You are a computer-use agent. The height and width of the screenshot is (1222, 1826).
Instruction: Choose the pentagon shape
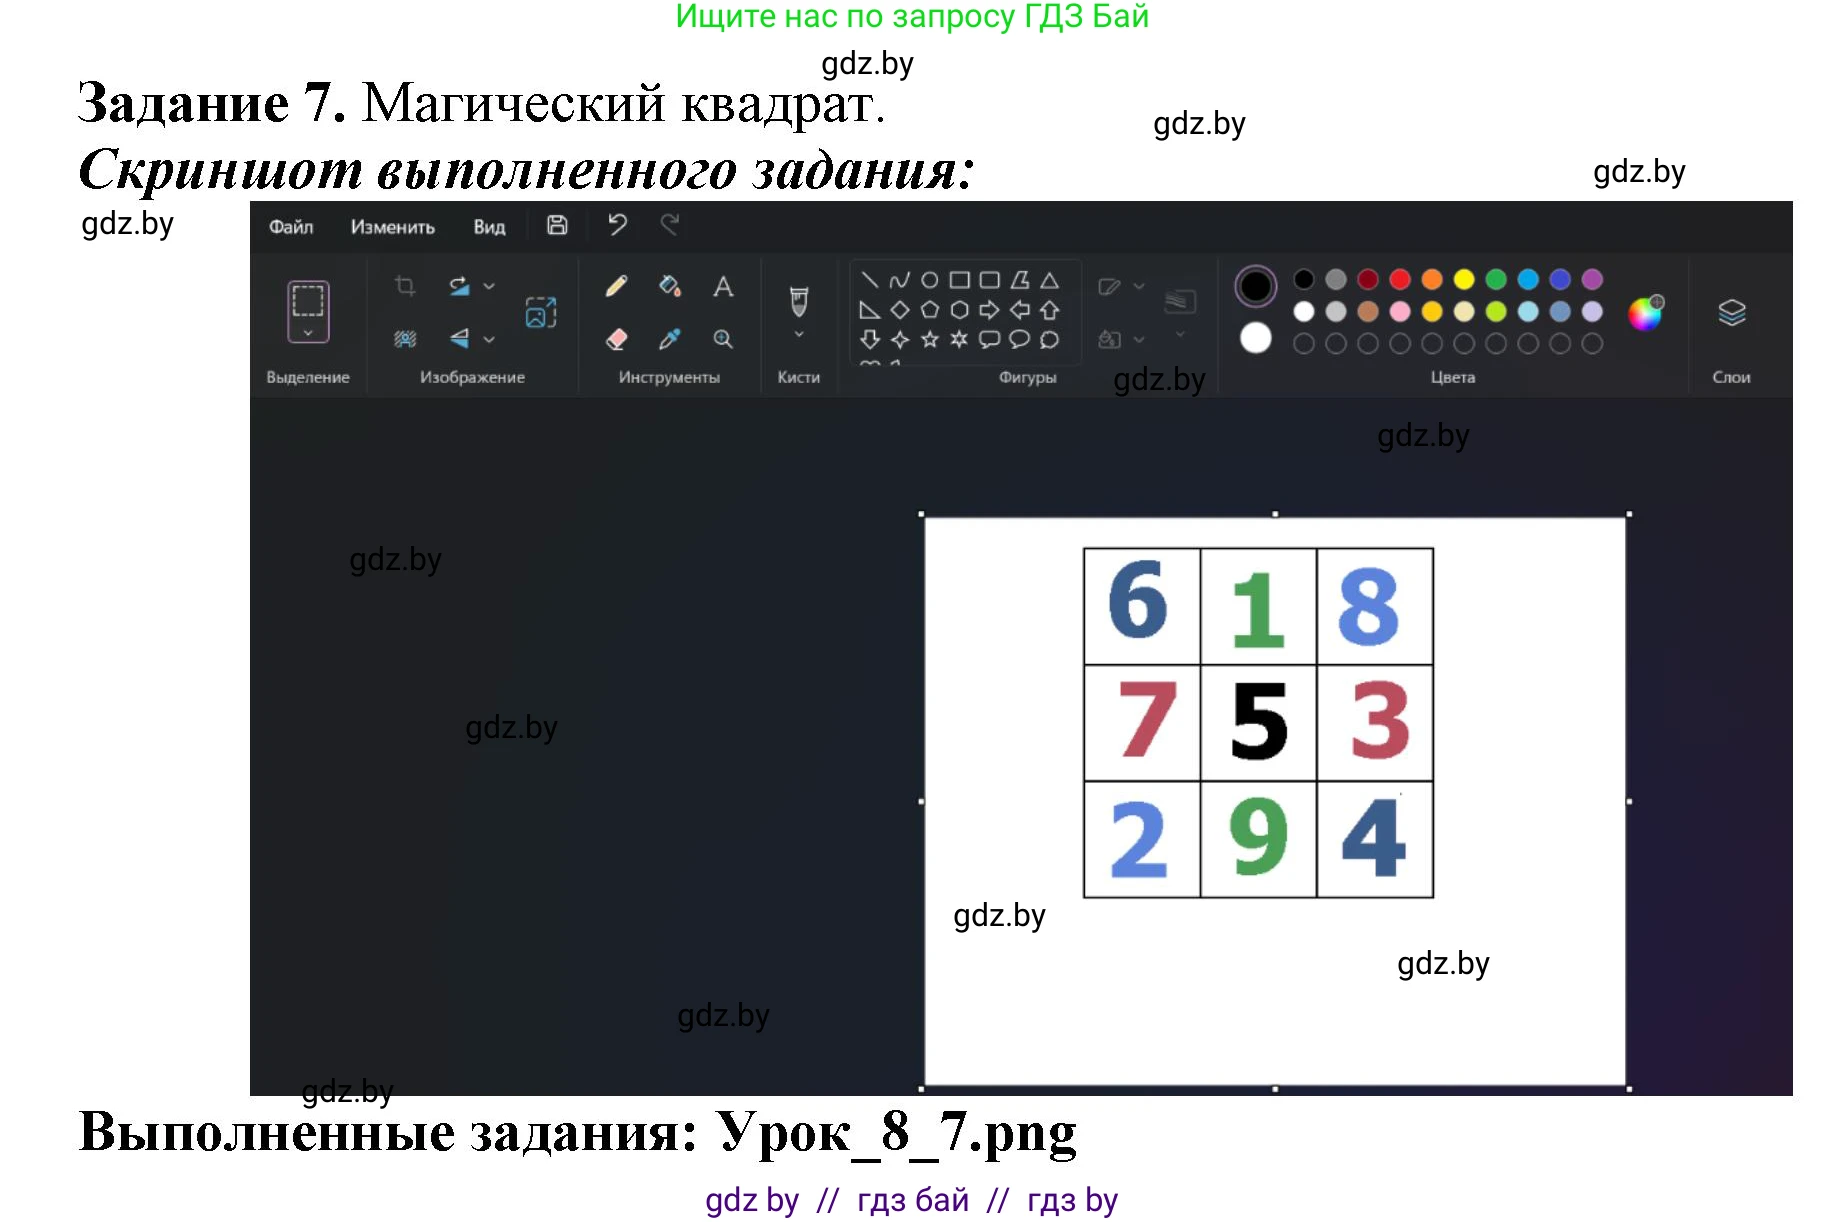(x=930, y=310)
